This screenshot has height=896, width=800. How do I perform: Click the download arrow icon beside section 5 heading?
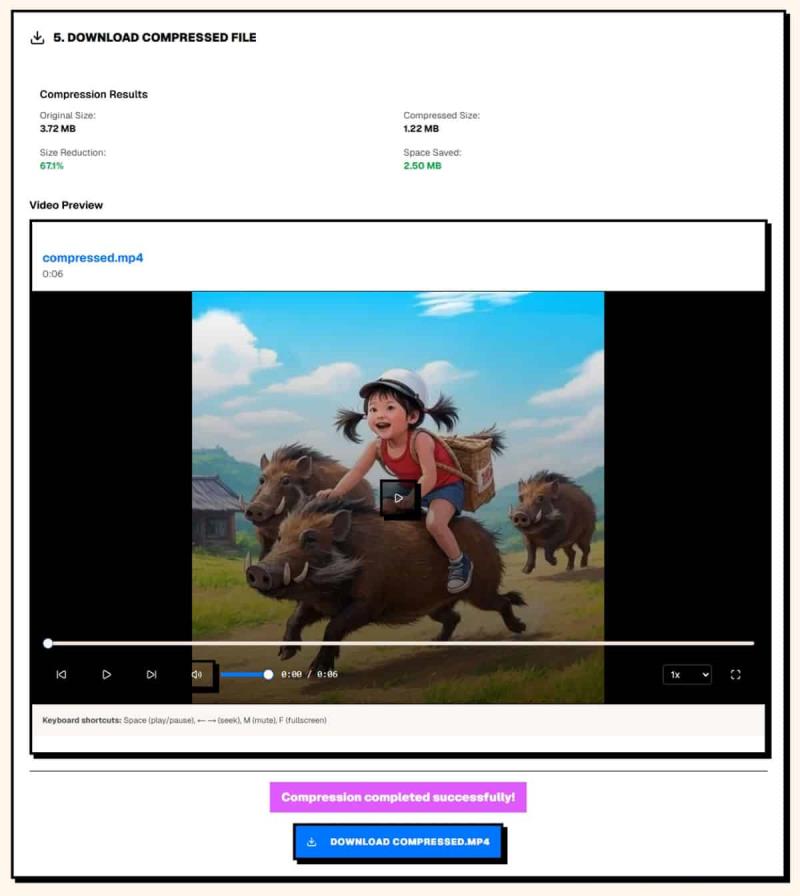click(x=37, y=36)
